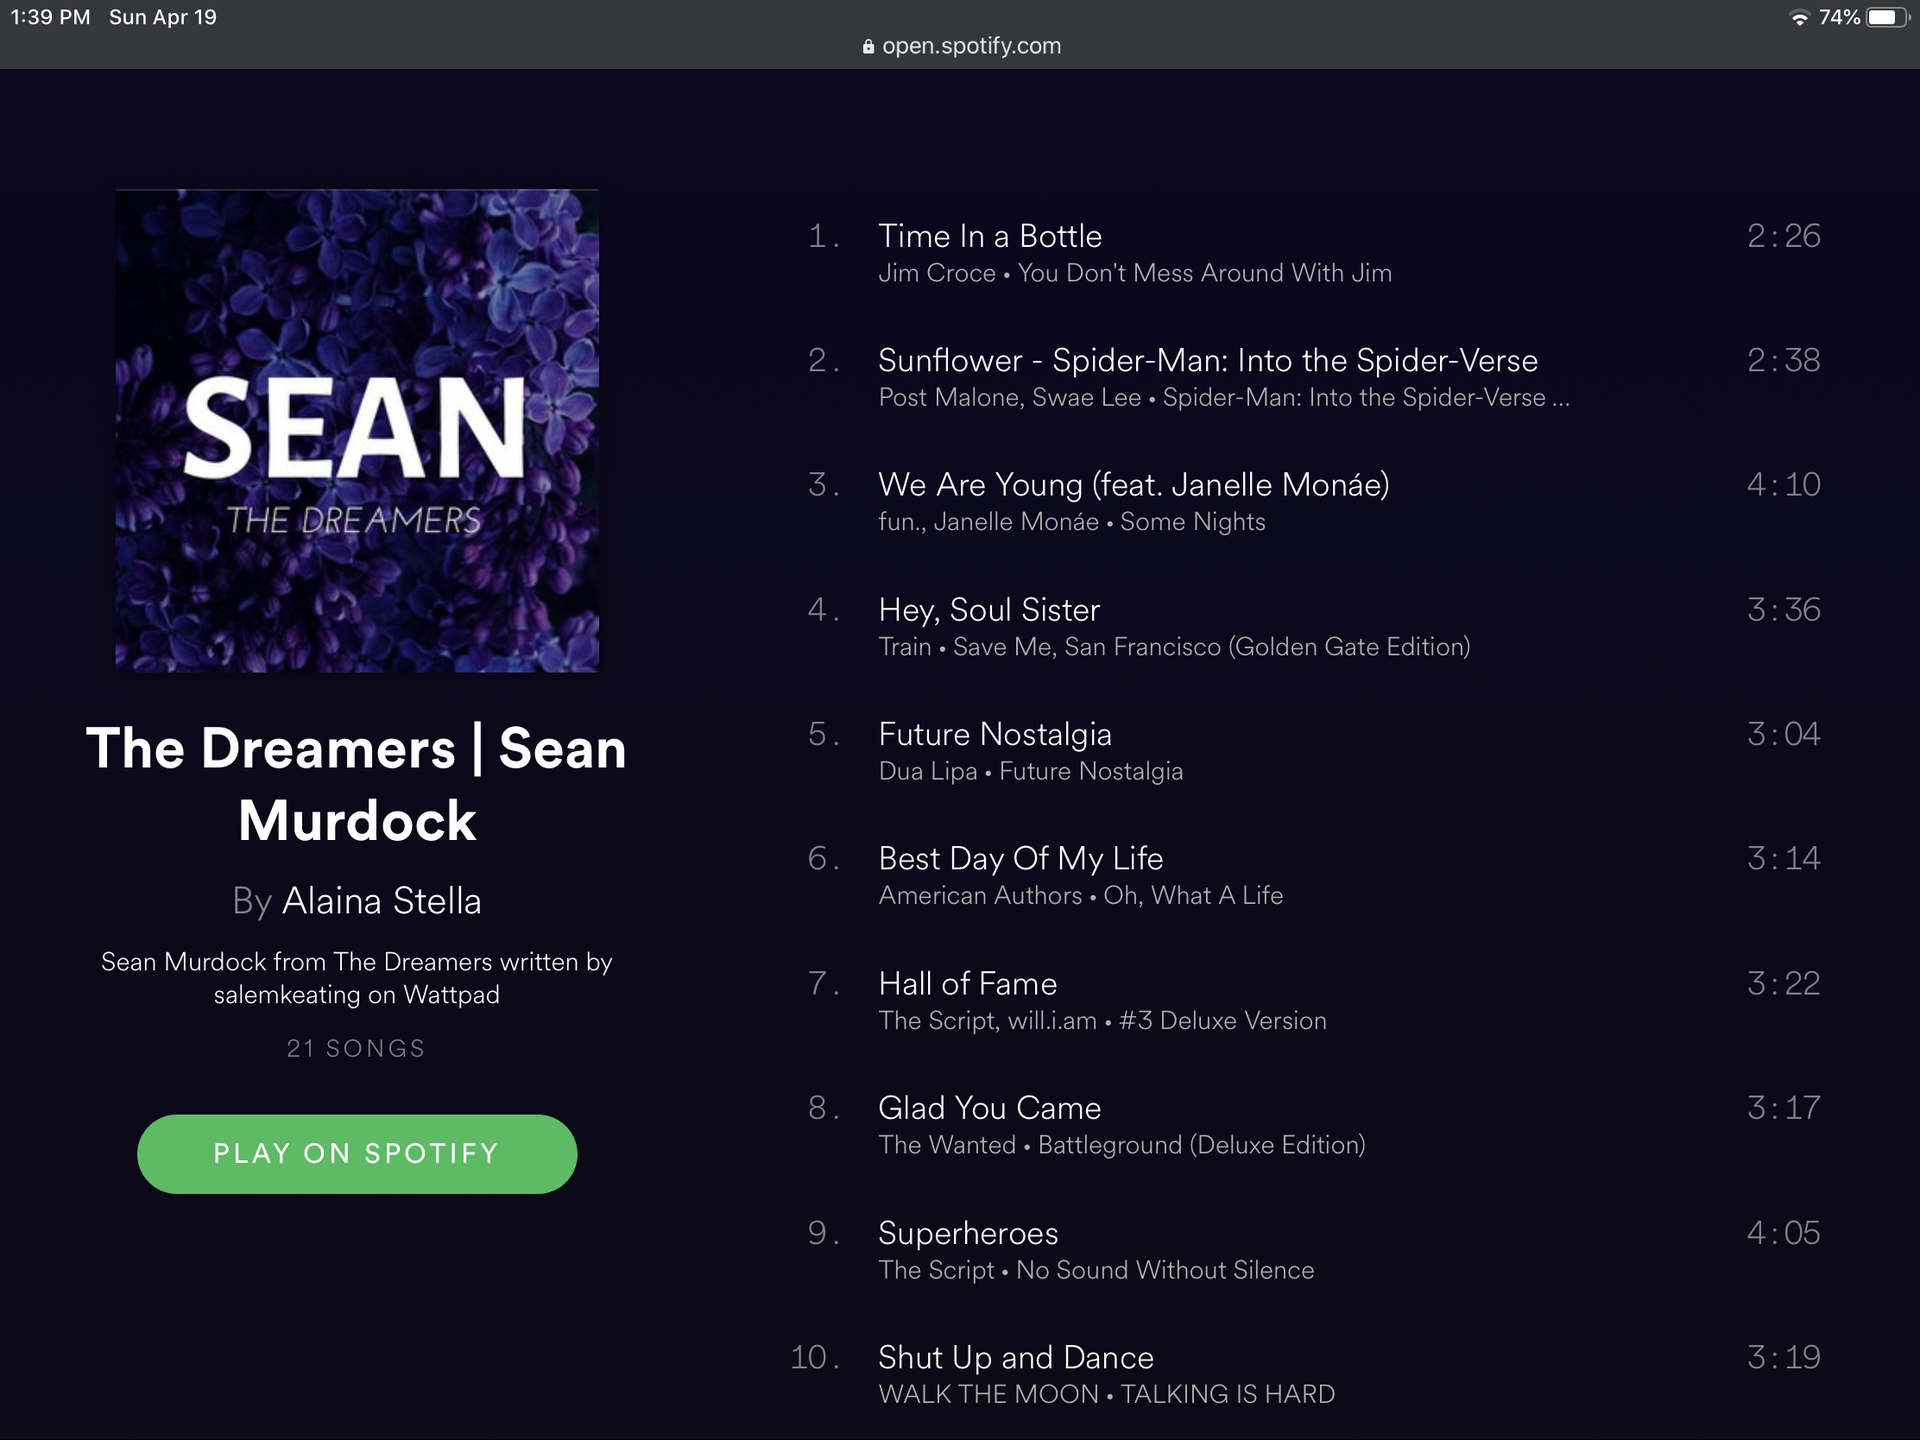Play track Best Day Of My Life
Screen dimensions: 1920x1440
pyautogui.click(x=1021, y=858)
